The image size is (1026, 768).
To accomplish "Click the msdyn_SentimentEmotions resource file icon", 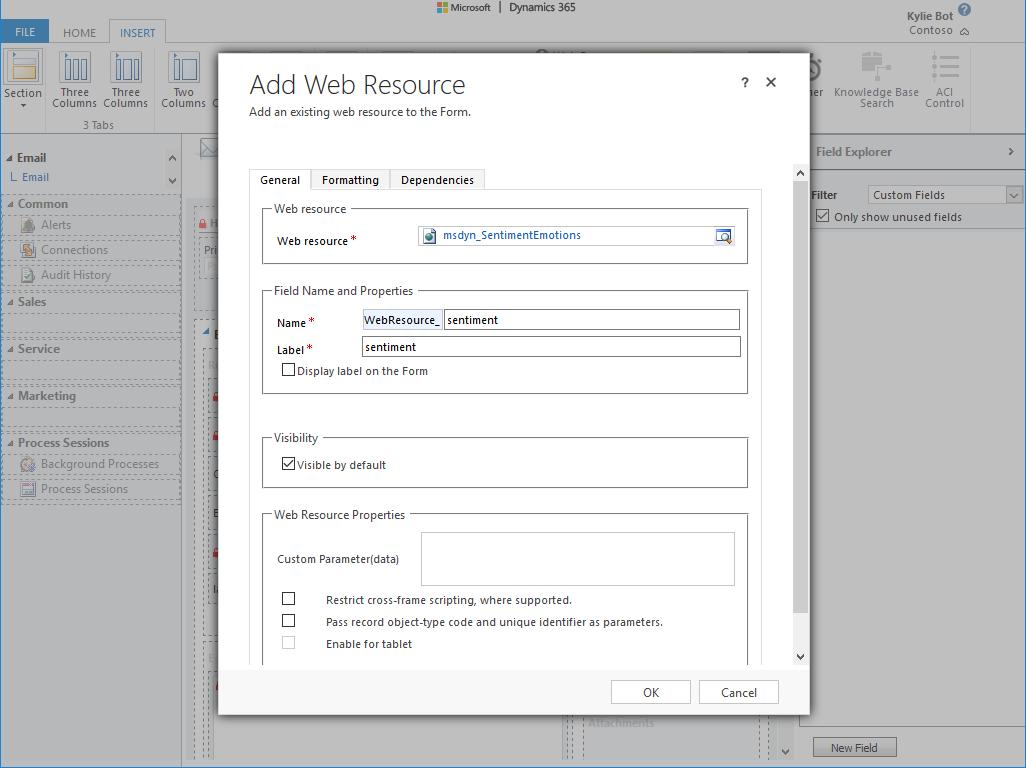I will point(429,236).
